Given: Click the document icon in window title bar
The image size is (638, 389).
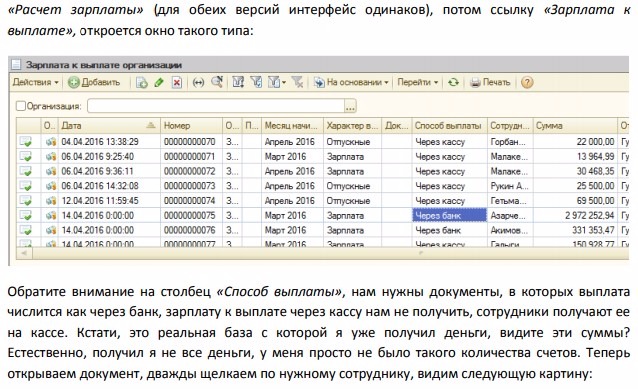Looking at the screenshot, I should [x=16, y=65].
